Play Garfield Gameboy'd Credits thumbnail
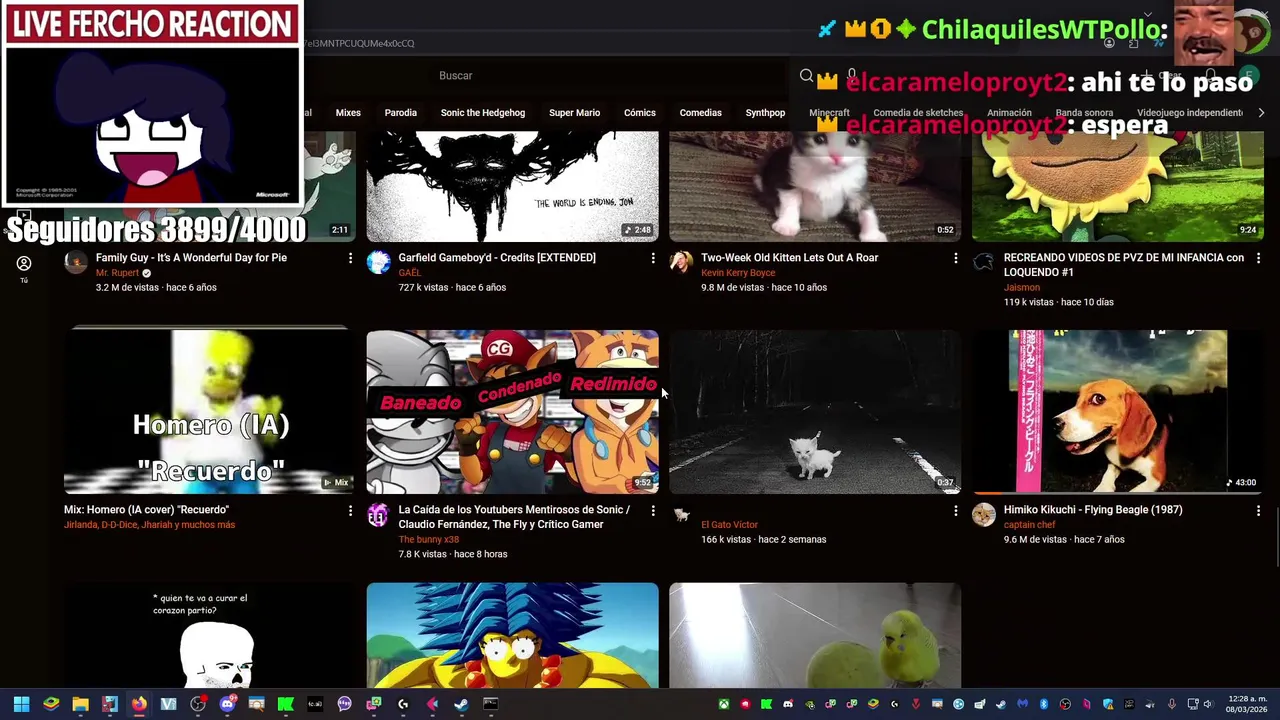1280x720 pixels. (512, 186)
